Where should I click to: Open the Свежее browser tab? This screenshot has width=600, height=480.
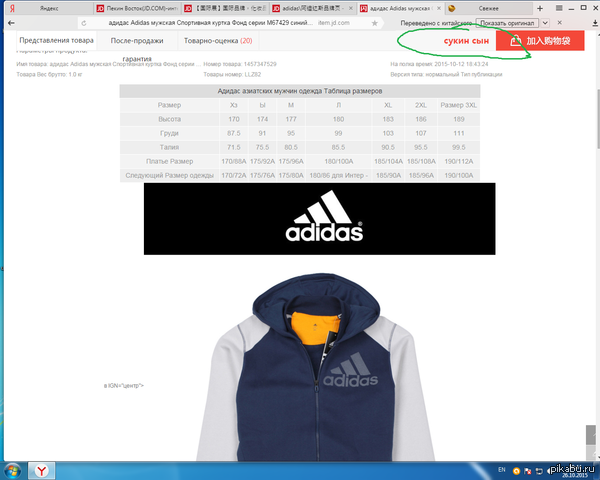[490, 8]
